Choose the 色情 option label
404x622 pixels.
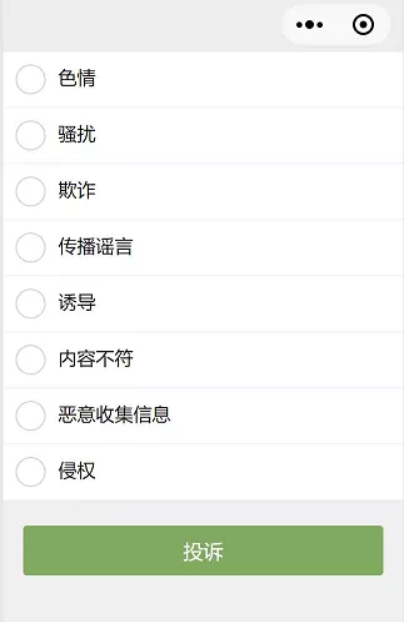pyautogui.click(x=77, y=78)
